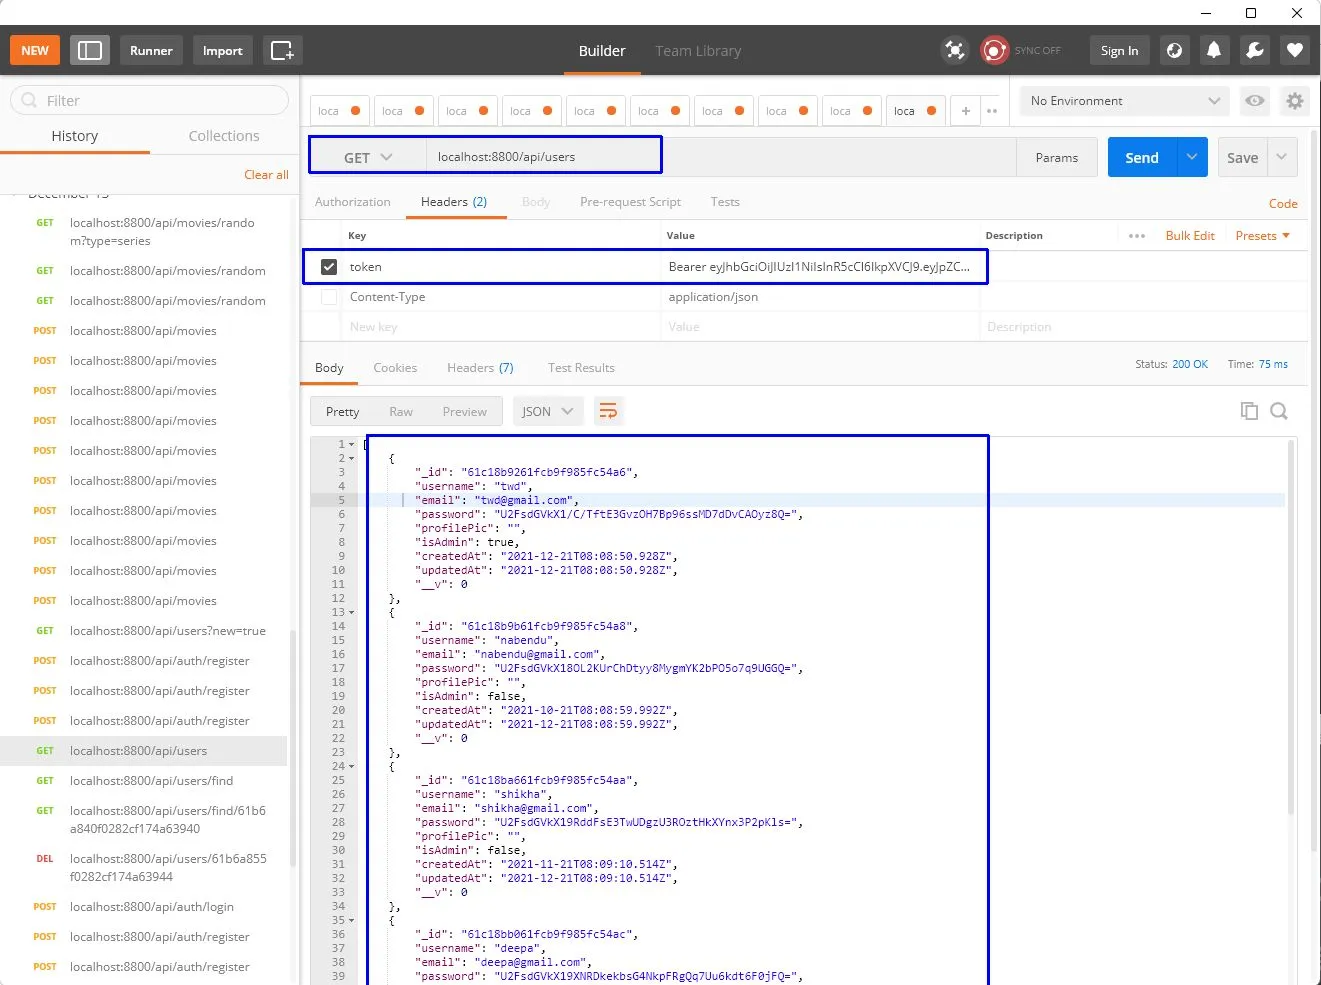
Task: Open the JSON format dropdown
Action: tap(548, 412)
